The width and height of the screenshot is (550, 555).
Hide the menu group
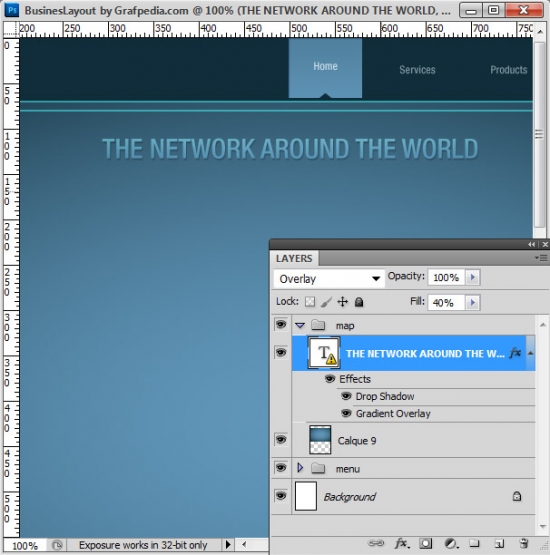click(x=281, y=468)
